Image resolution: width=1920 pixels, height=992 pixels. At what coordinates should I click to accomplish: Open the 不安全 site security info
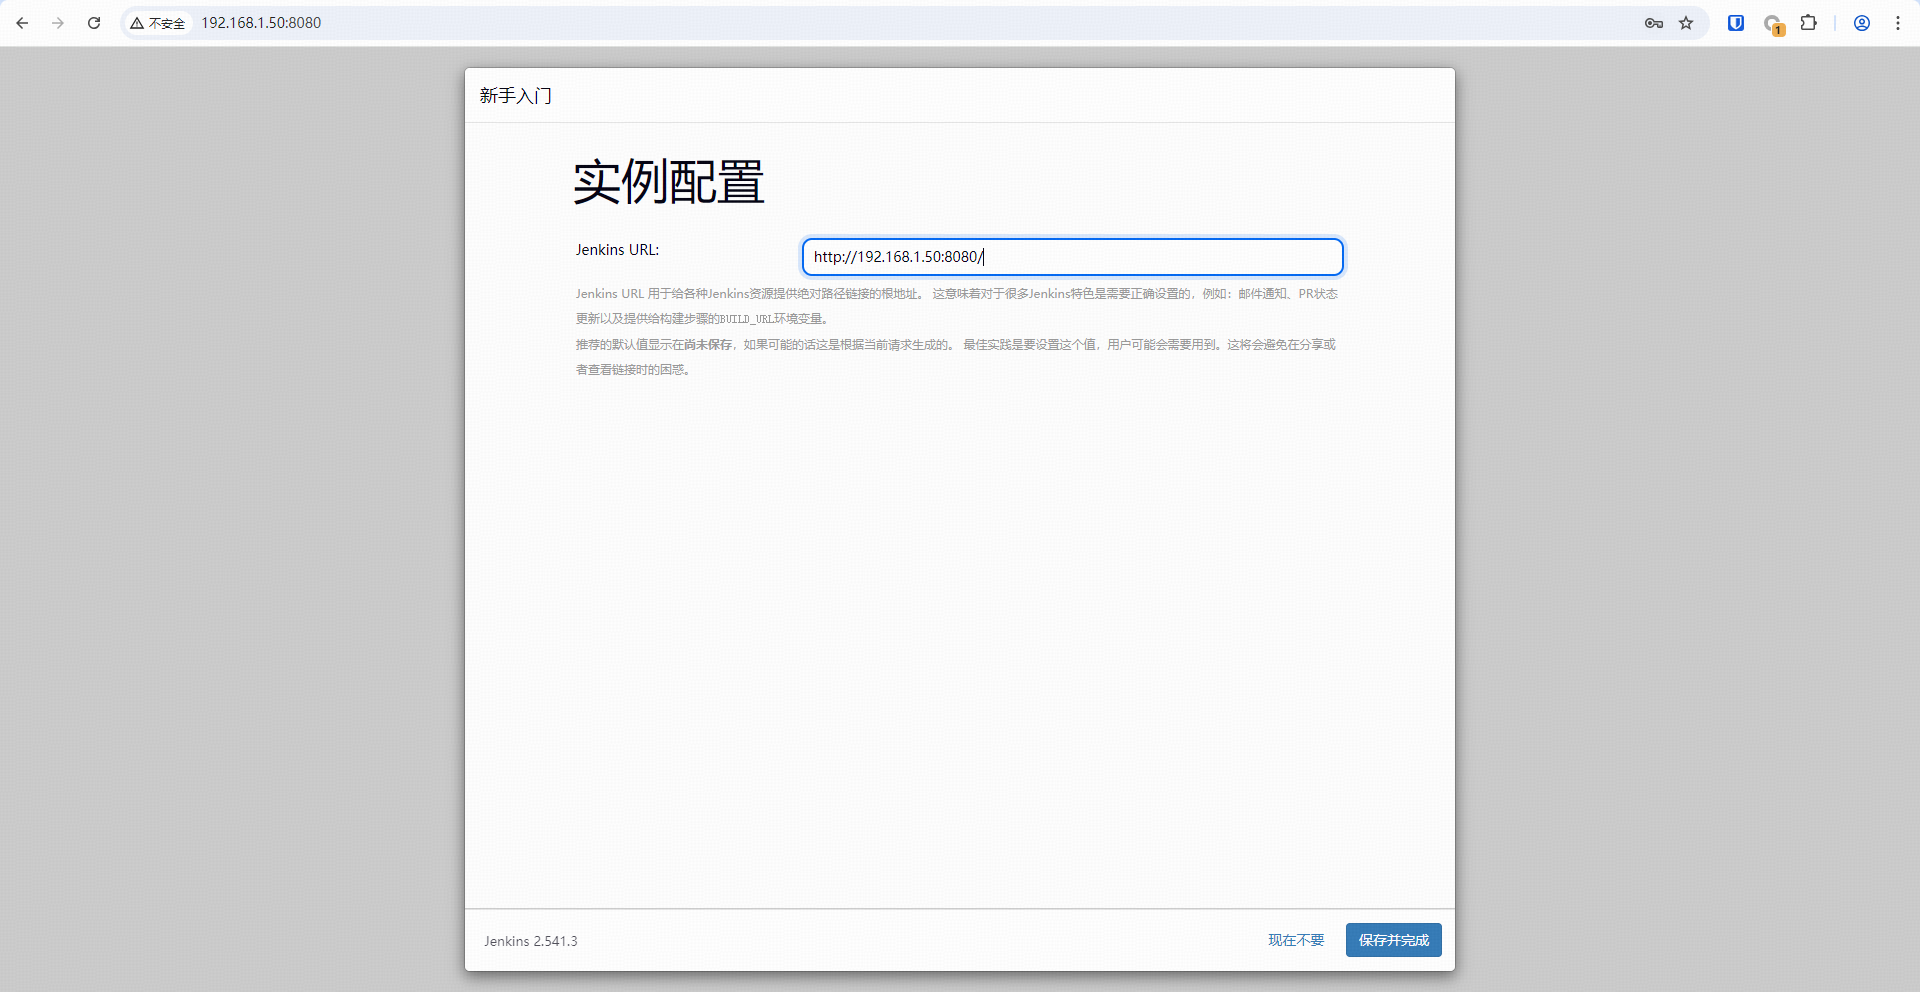158,23
